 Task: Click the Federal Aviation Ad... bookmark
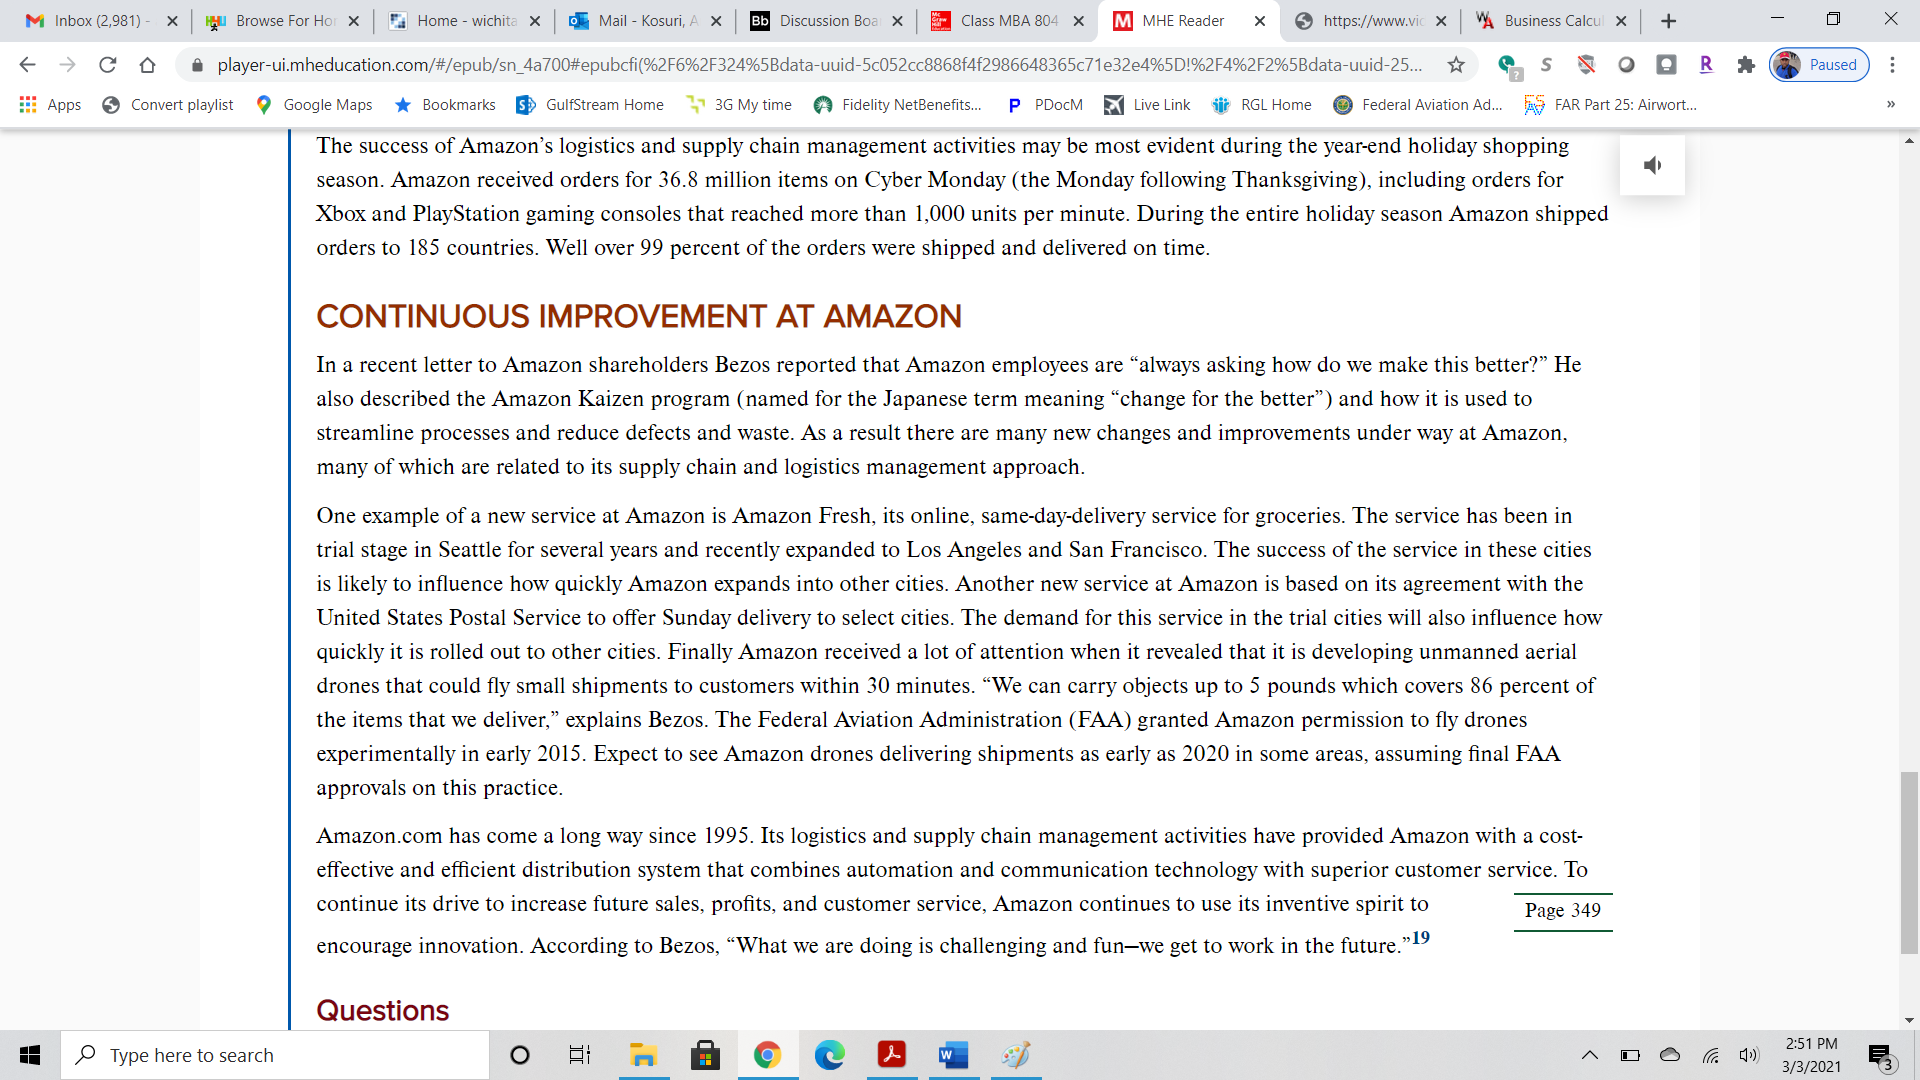[1418, 105]
